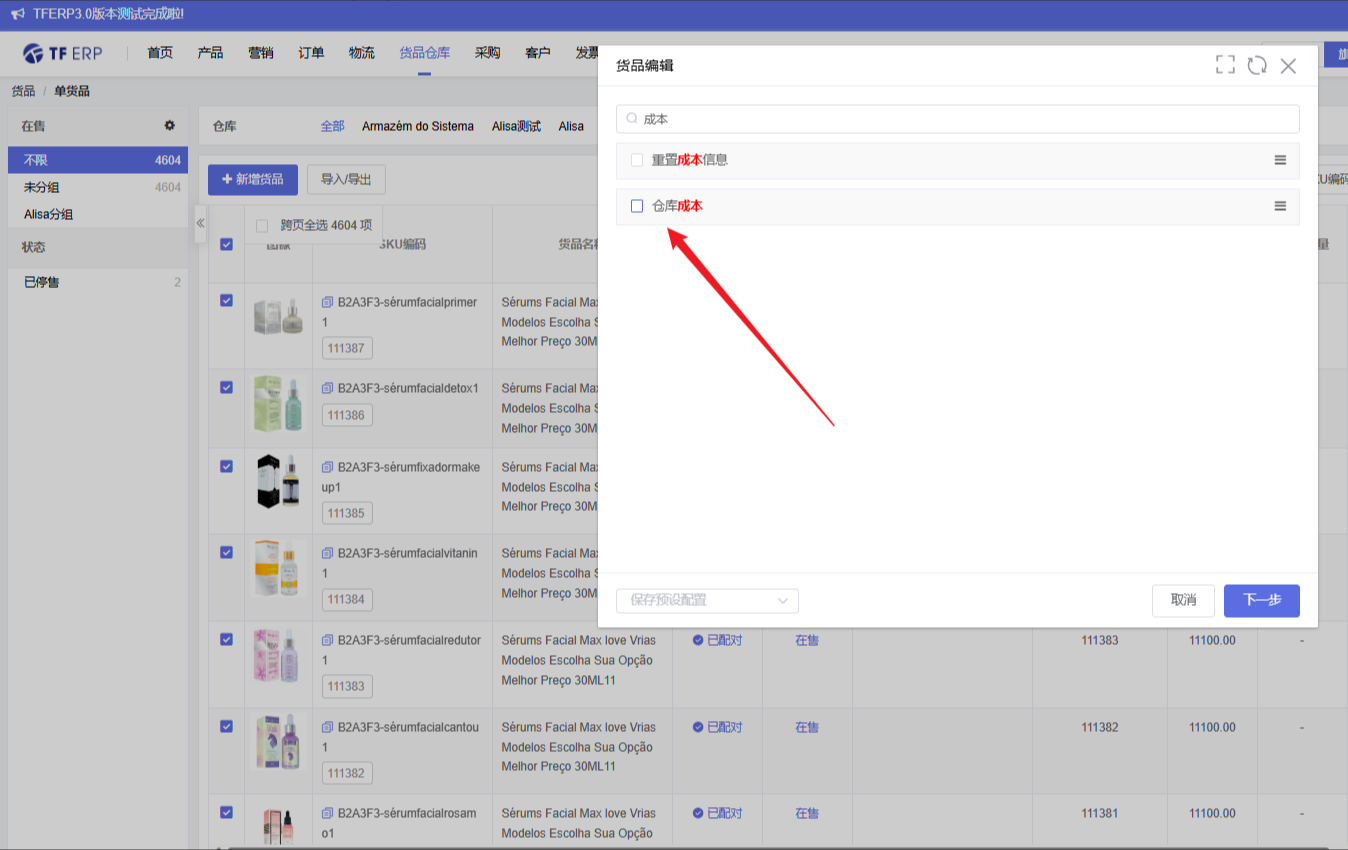Click the copy icon beside SKU B2A3F3-sérumfixadormakeup1
1348x850 pixels.
click(327, 467)
